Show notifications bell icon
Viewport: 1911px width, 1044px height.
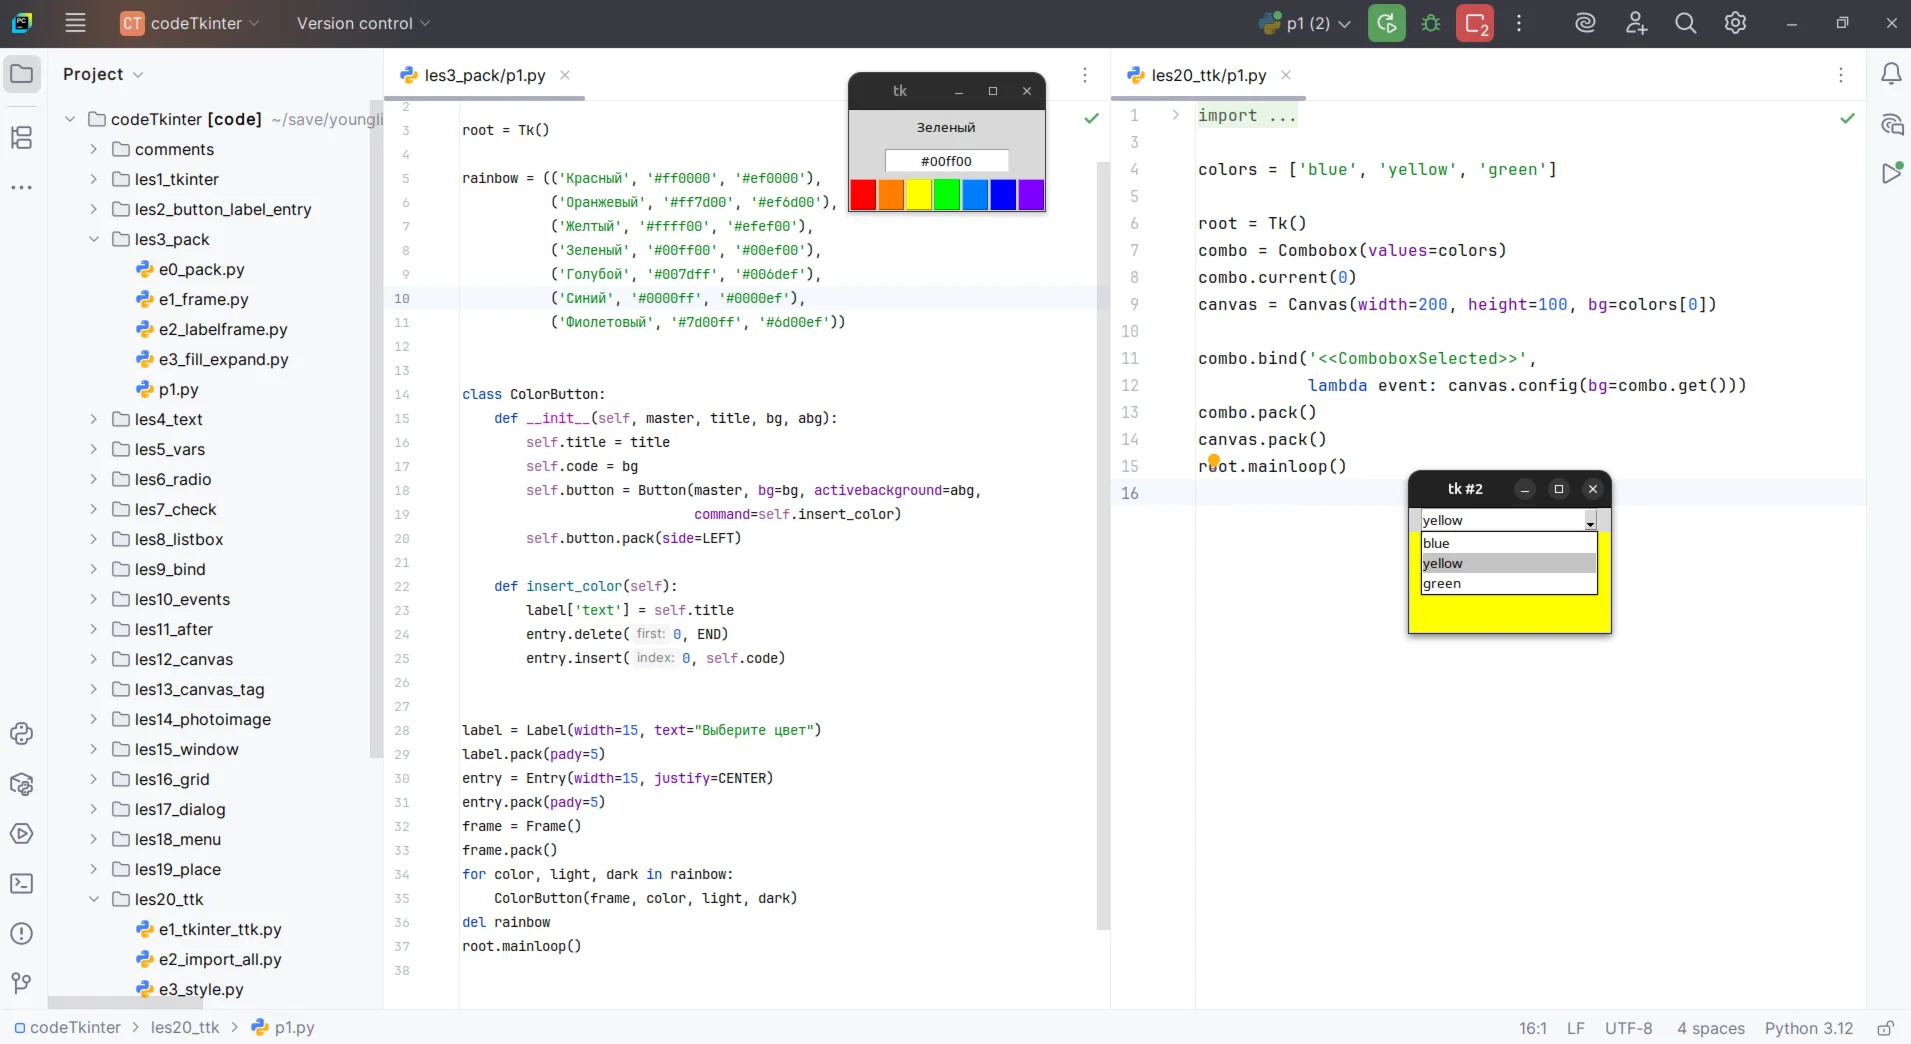[1891, 74]
